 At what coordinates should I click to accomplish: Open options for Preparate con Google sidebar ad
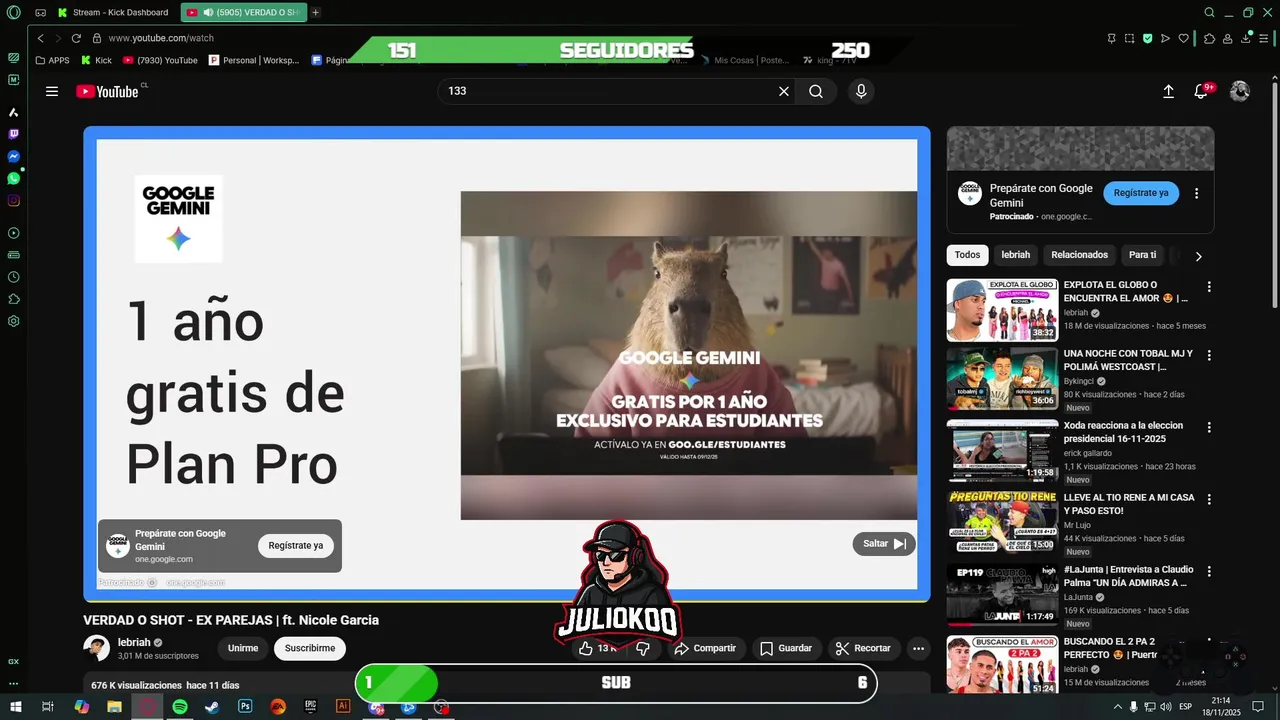click(x=1196, y=194)
